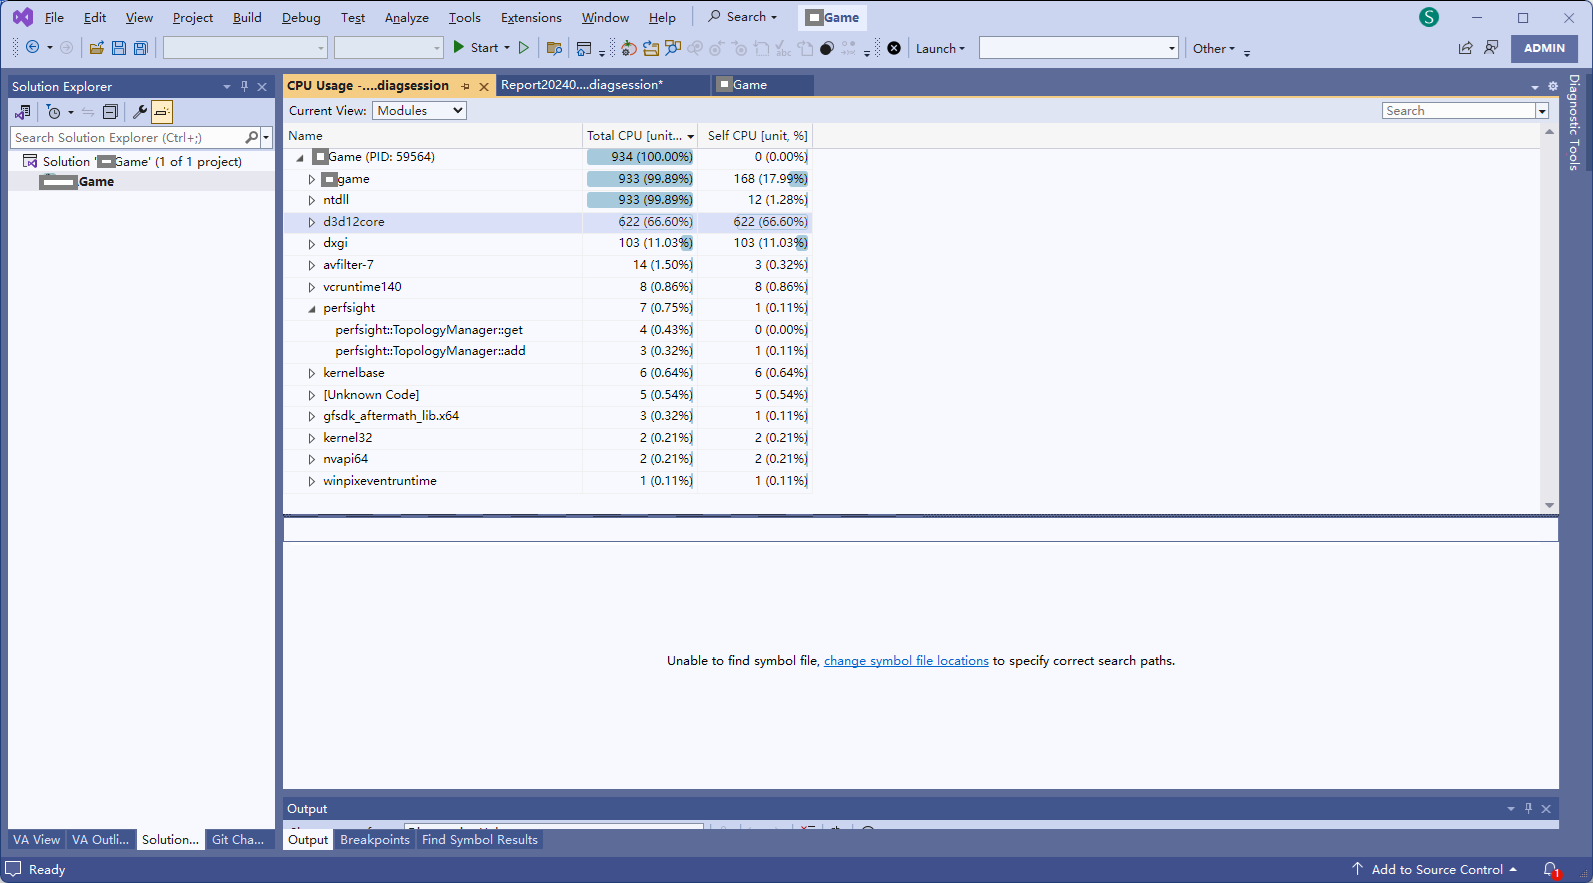This screenshot has width=1593, height=883.
Task: Collapse the perfsight module row
Action: click(311, 308)
